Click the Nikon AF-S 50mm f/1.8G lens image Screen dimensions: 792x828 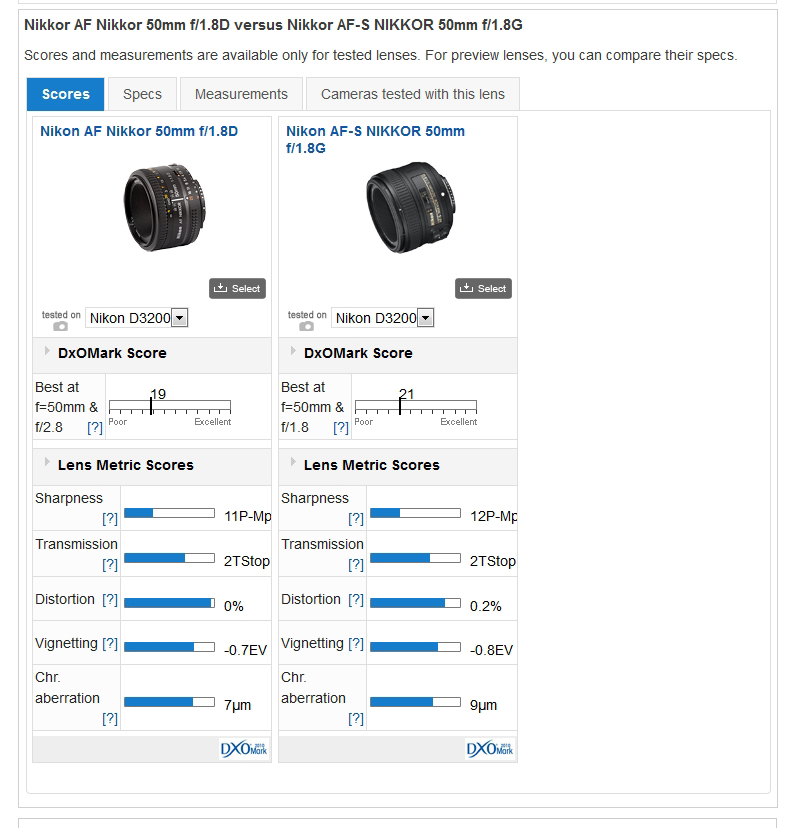coord(400,212)
